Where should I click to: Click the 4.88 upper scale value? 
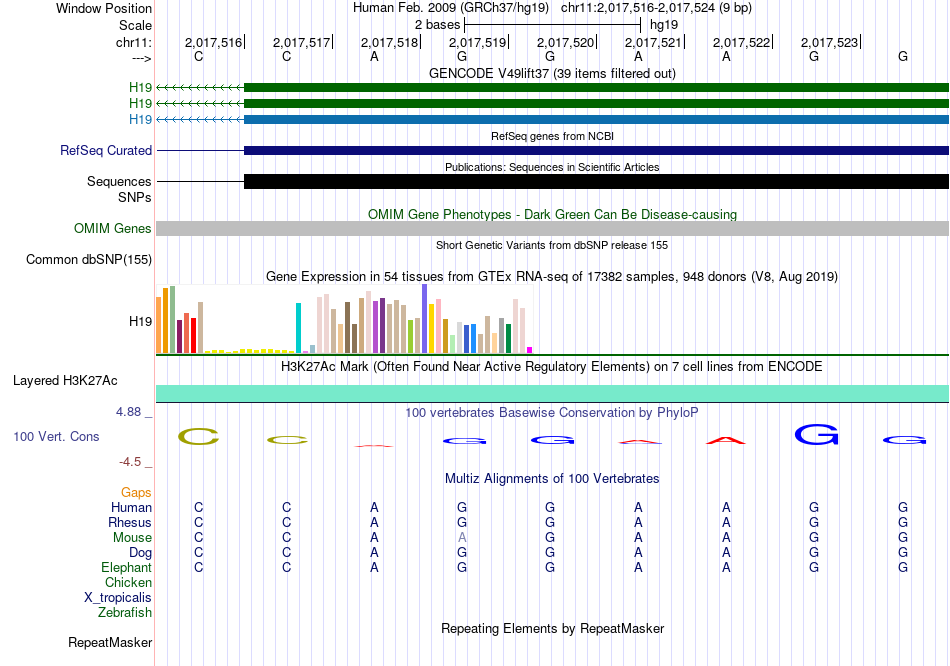128,412
